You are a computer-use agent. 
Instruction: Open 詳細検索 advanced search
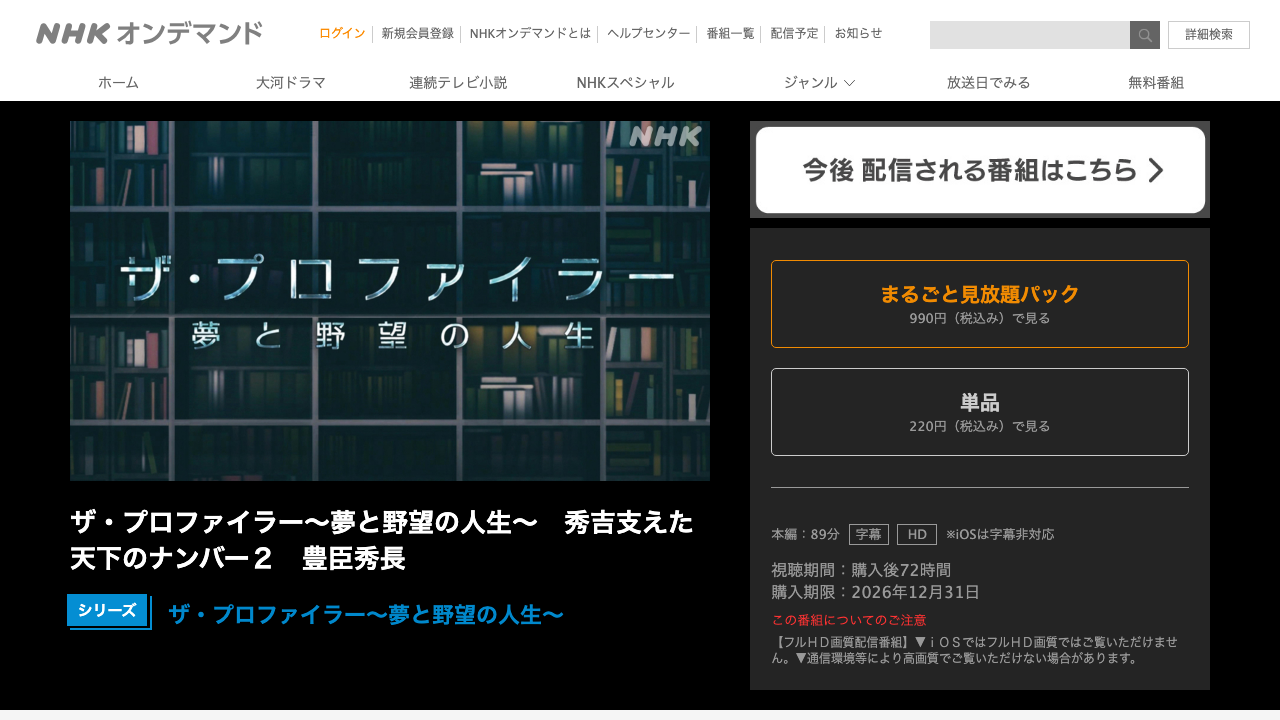pyautogui.click(x=1209, y=35)
